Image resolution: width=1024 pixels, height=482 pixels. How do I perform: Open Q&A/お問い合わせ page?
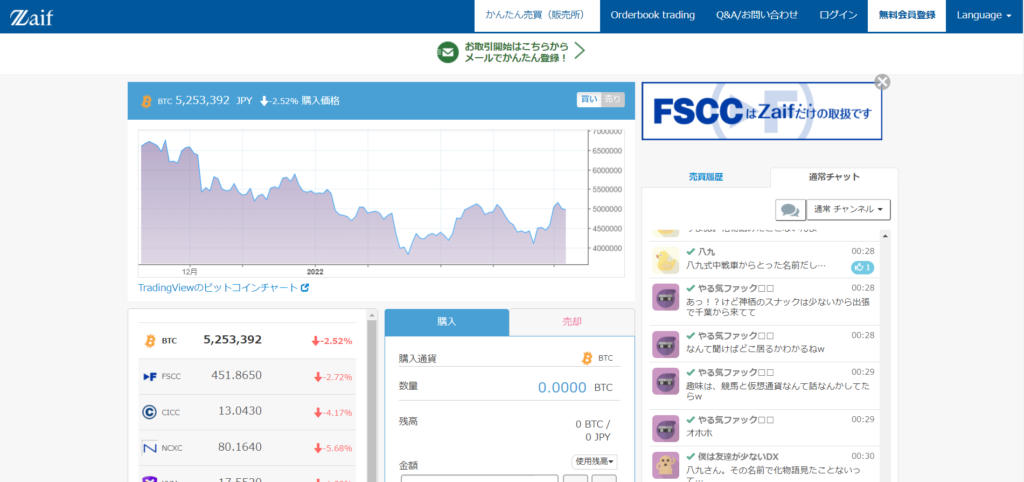(x=757, y=16)
